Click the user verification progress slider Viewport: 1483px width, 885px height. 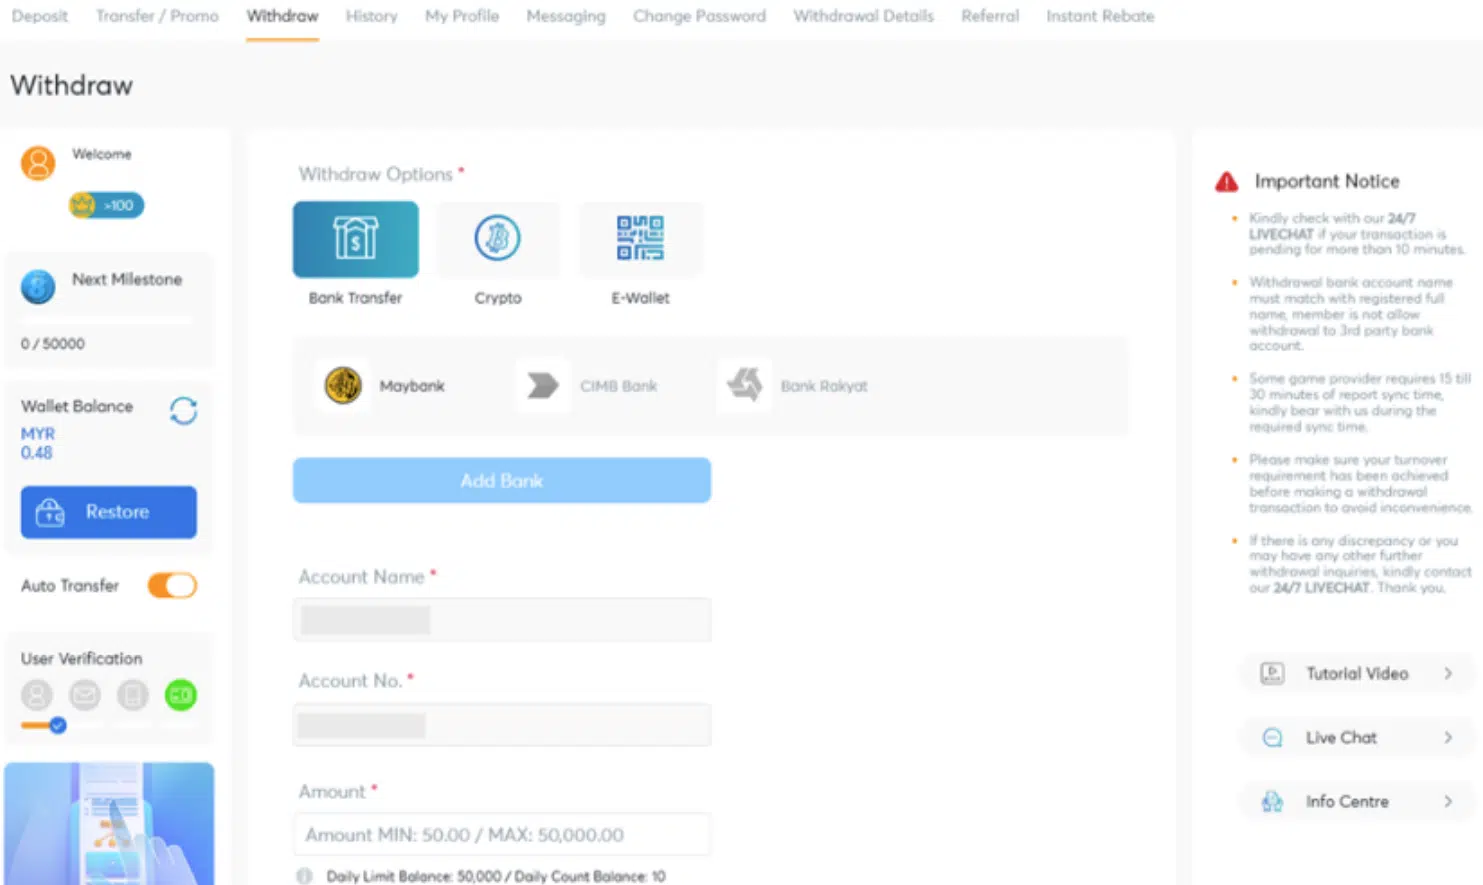click(x=44, y=725)
